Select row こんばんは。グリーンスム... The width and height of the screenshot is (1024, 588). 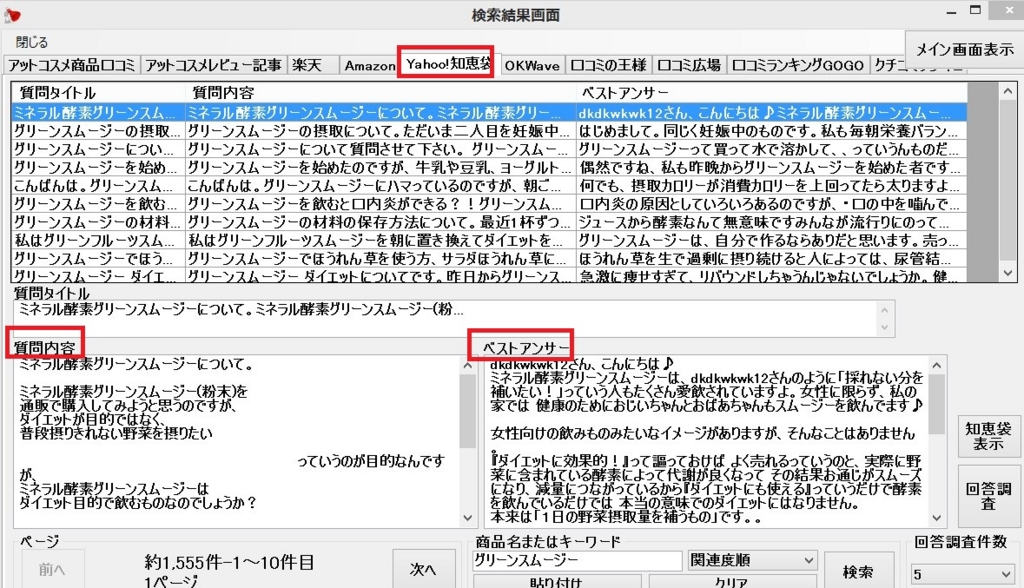[489, 186]
